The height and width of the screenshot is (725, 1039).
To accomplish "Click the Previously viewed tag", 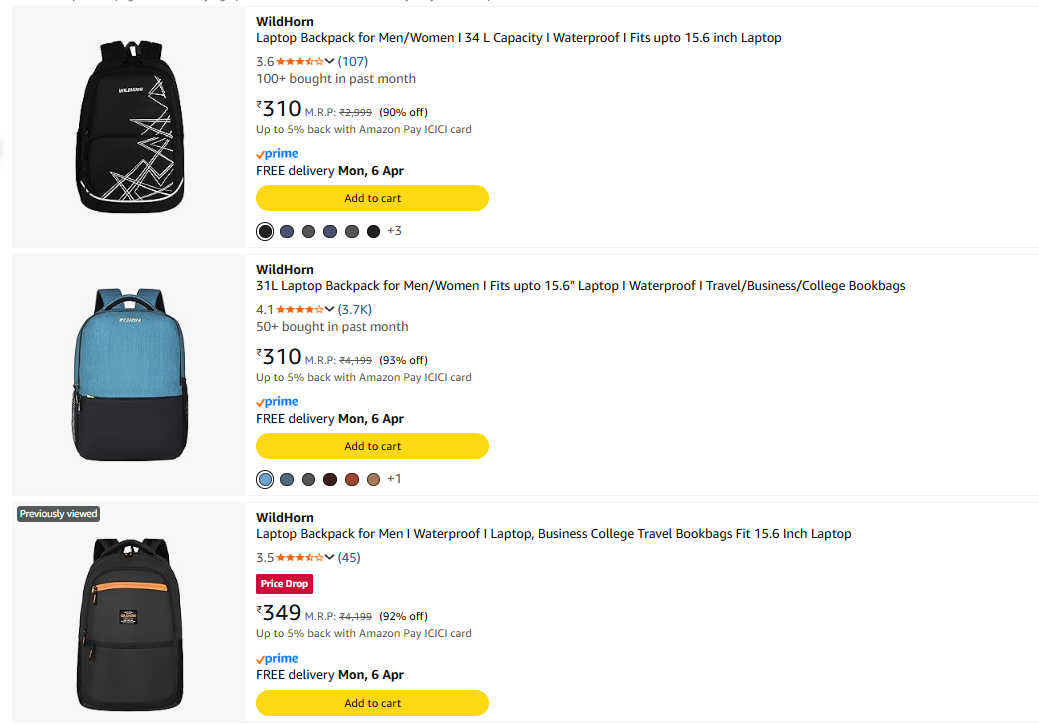I will point(59,514).
